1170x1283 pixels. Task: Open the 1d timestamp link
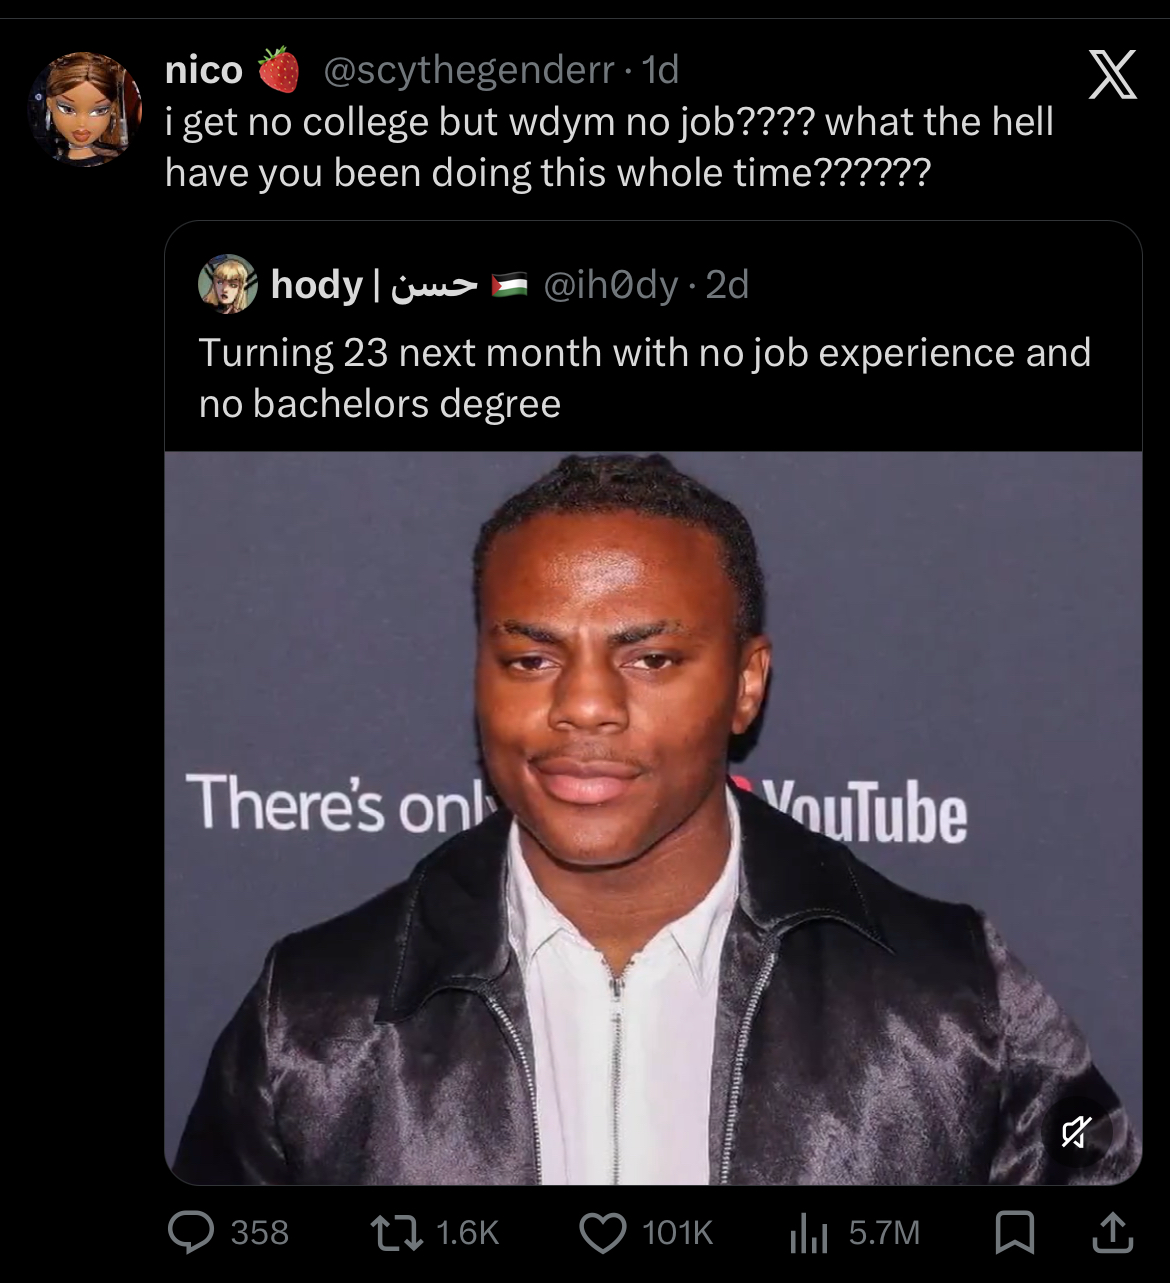[660, 70]
